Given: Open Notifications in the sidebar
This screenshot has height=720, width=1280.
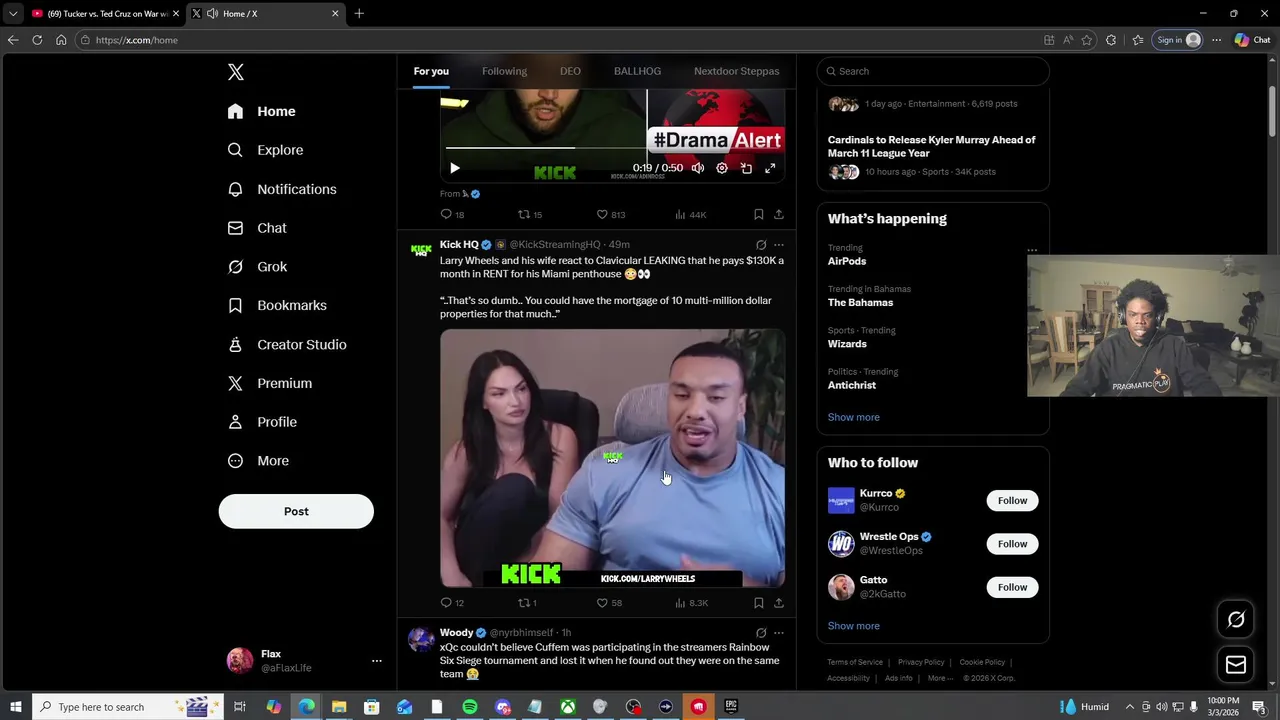Looking at the screenshot, I should [282, 189].
